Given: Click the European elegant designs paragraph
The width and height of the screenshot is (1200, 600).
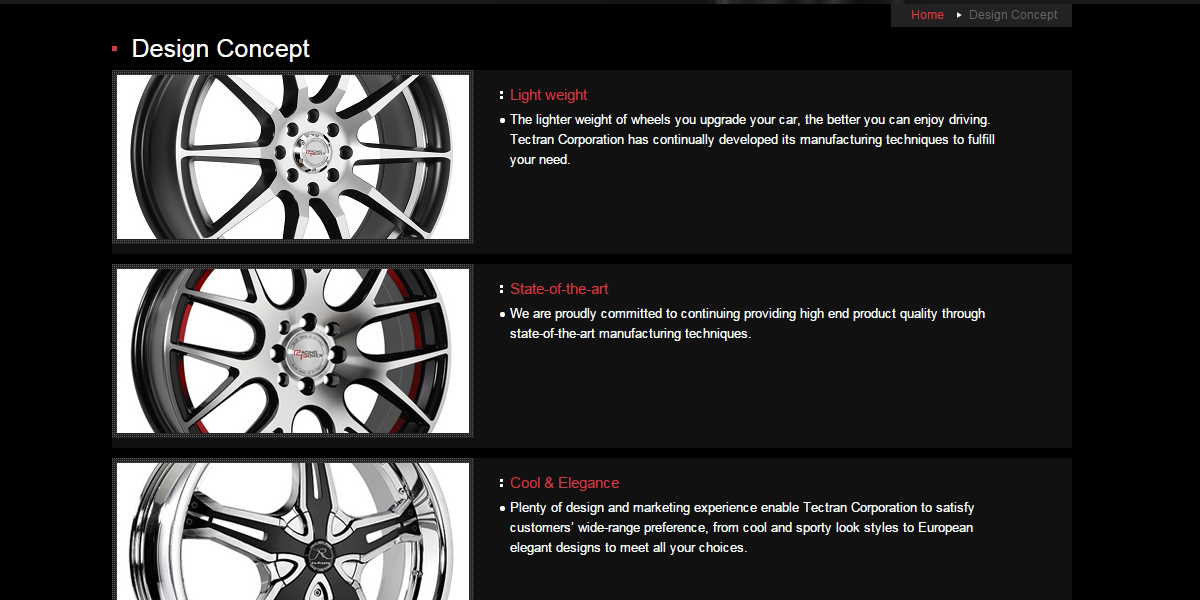Looking at the screenshot, I should 742,527.
